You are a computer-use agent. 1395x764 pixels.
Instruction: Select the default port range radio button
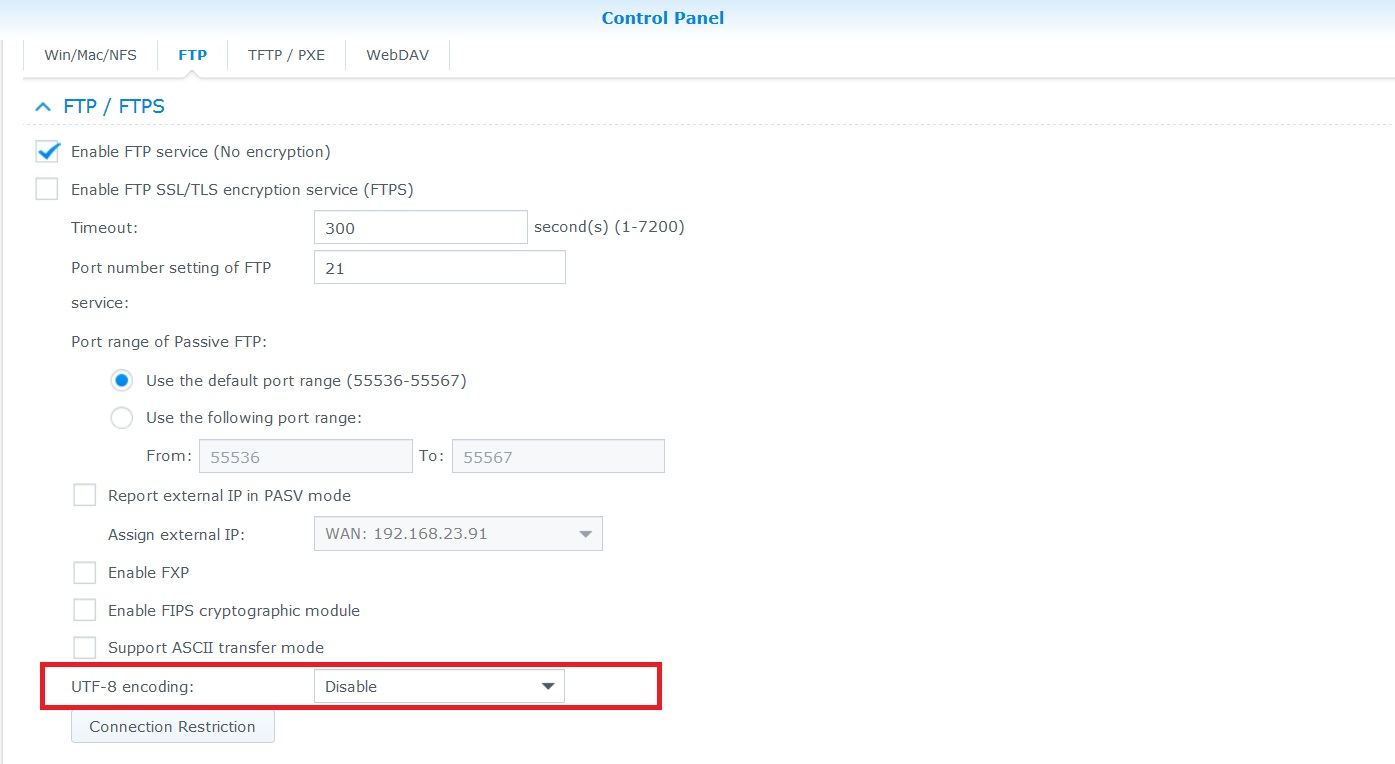point(121,380)
